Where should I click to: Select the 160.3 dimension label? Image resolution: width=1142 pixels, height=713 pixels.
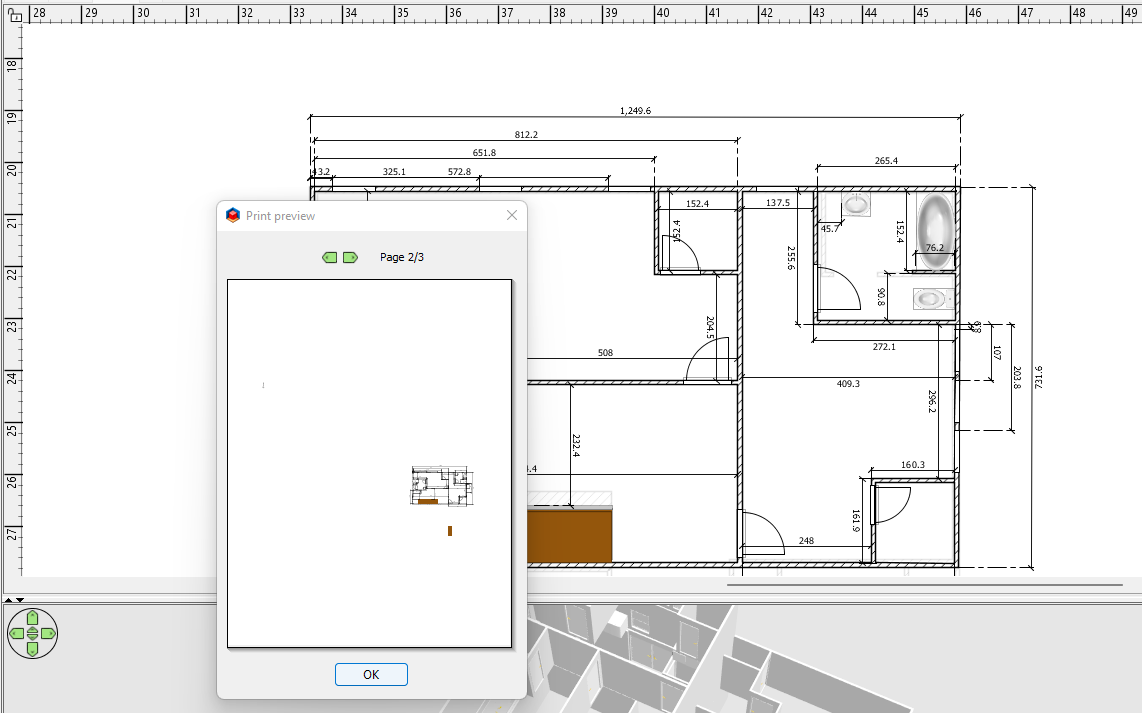[x=913, y=465]
